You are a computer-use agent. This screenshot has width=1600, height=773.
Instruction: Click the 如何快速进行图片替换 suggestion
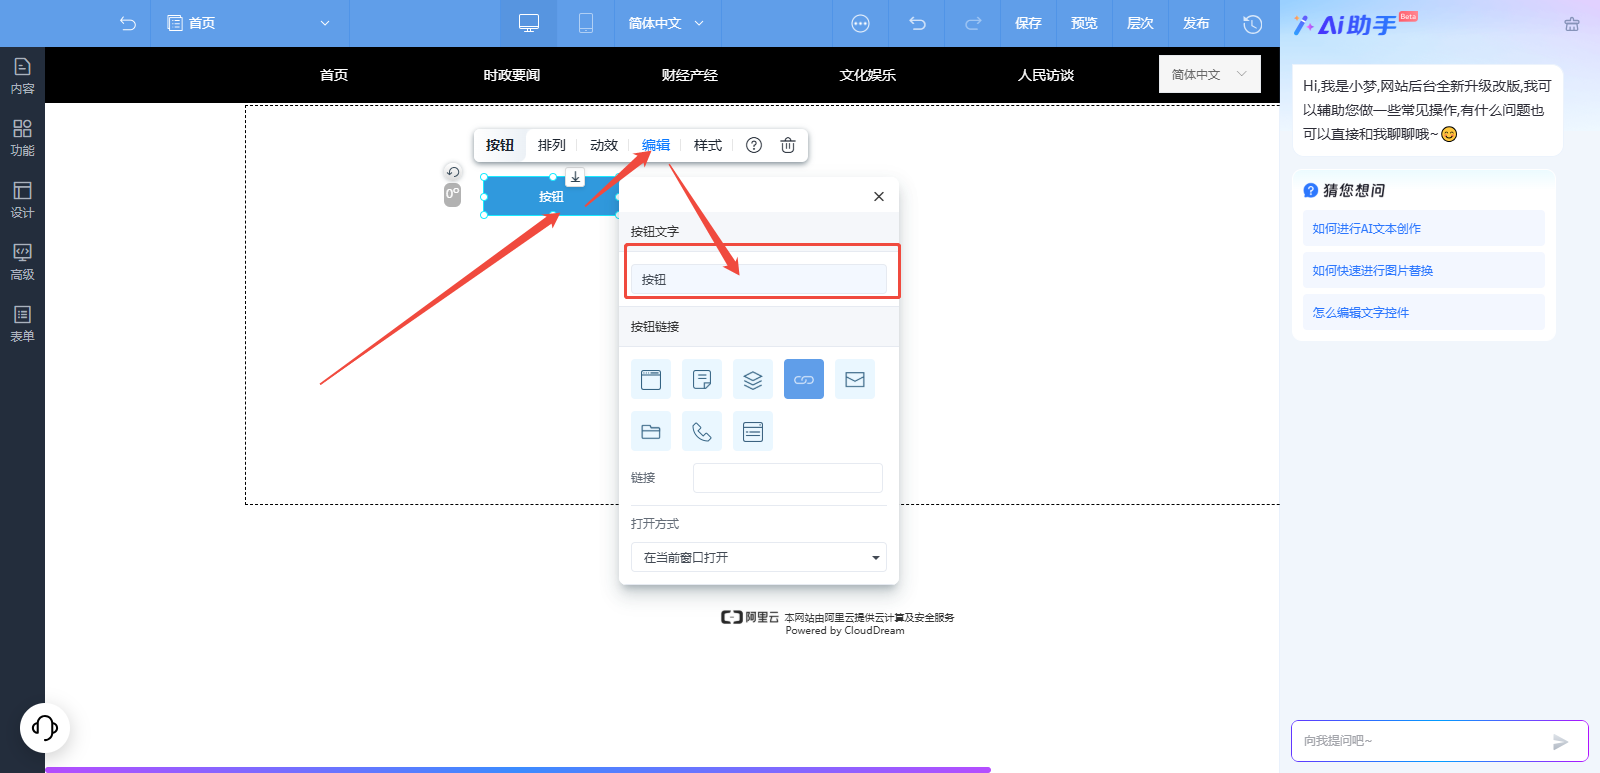[x=1424, y=270]
